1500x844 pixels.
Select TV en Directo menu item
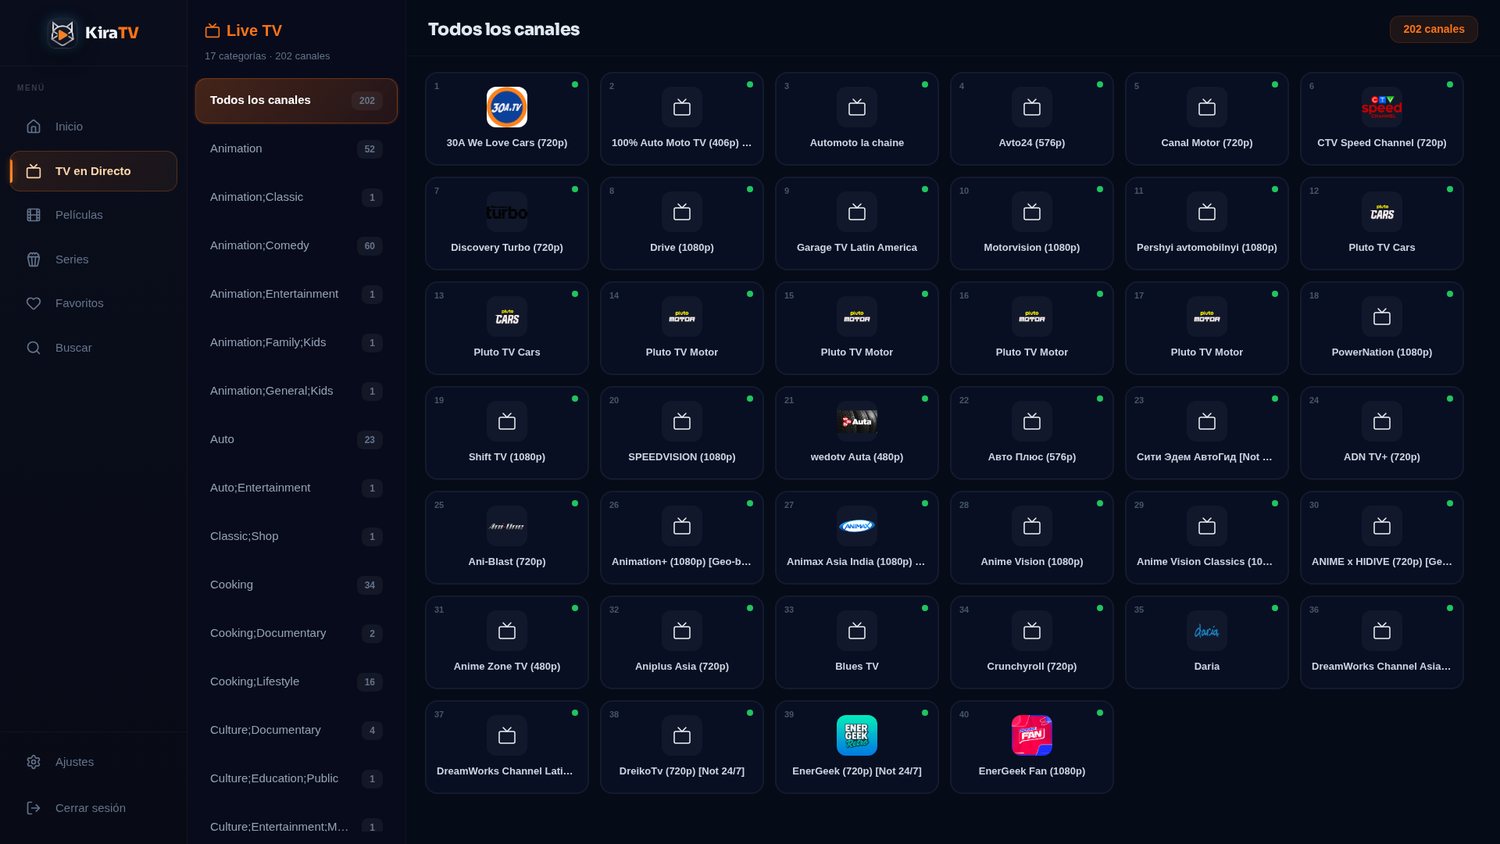(x=93, y=171)
